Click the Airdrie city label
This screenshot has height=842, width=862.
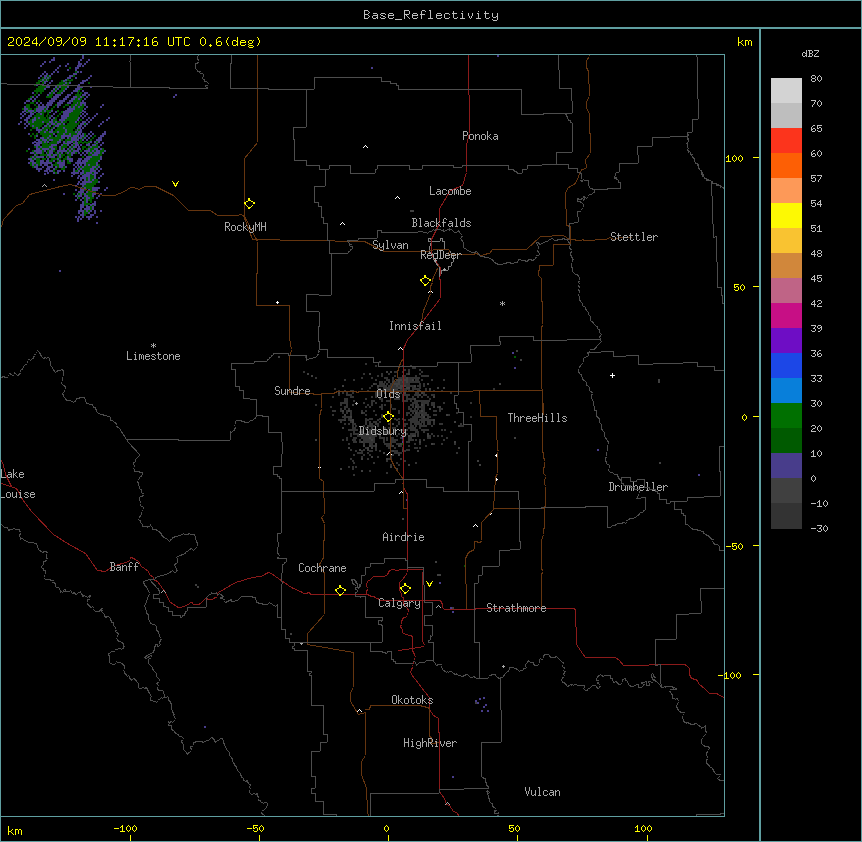[x=403, y=537]
